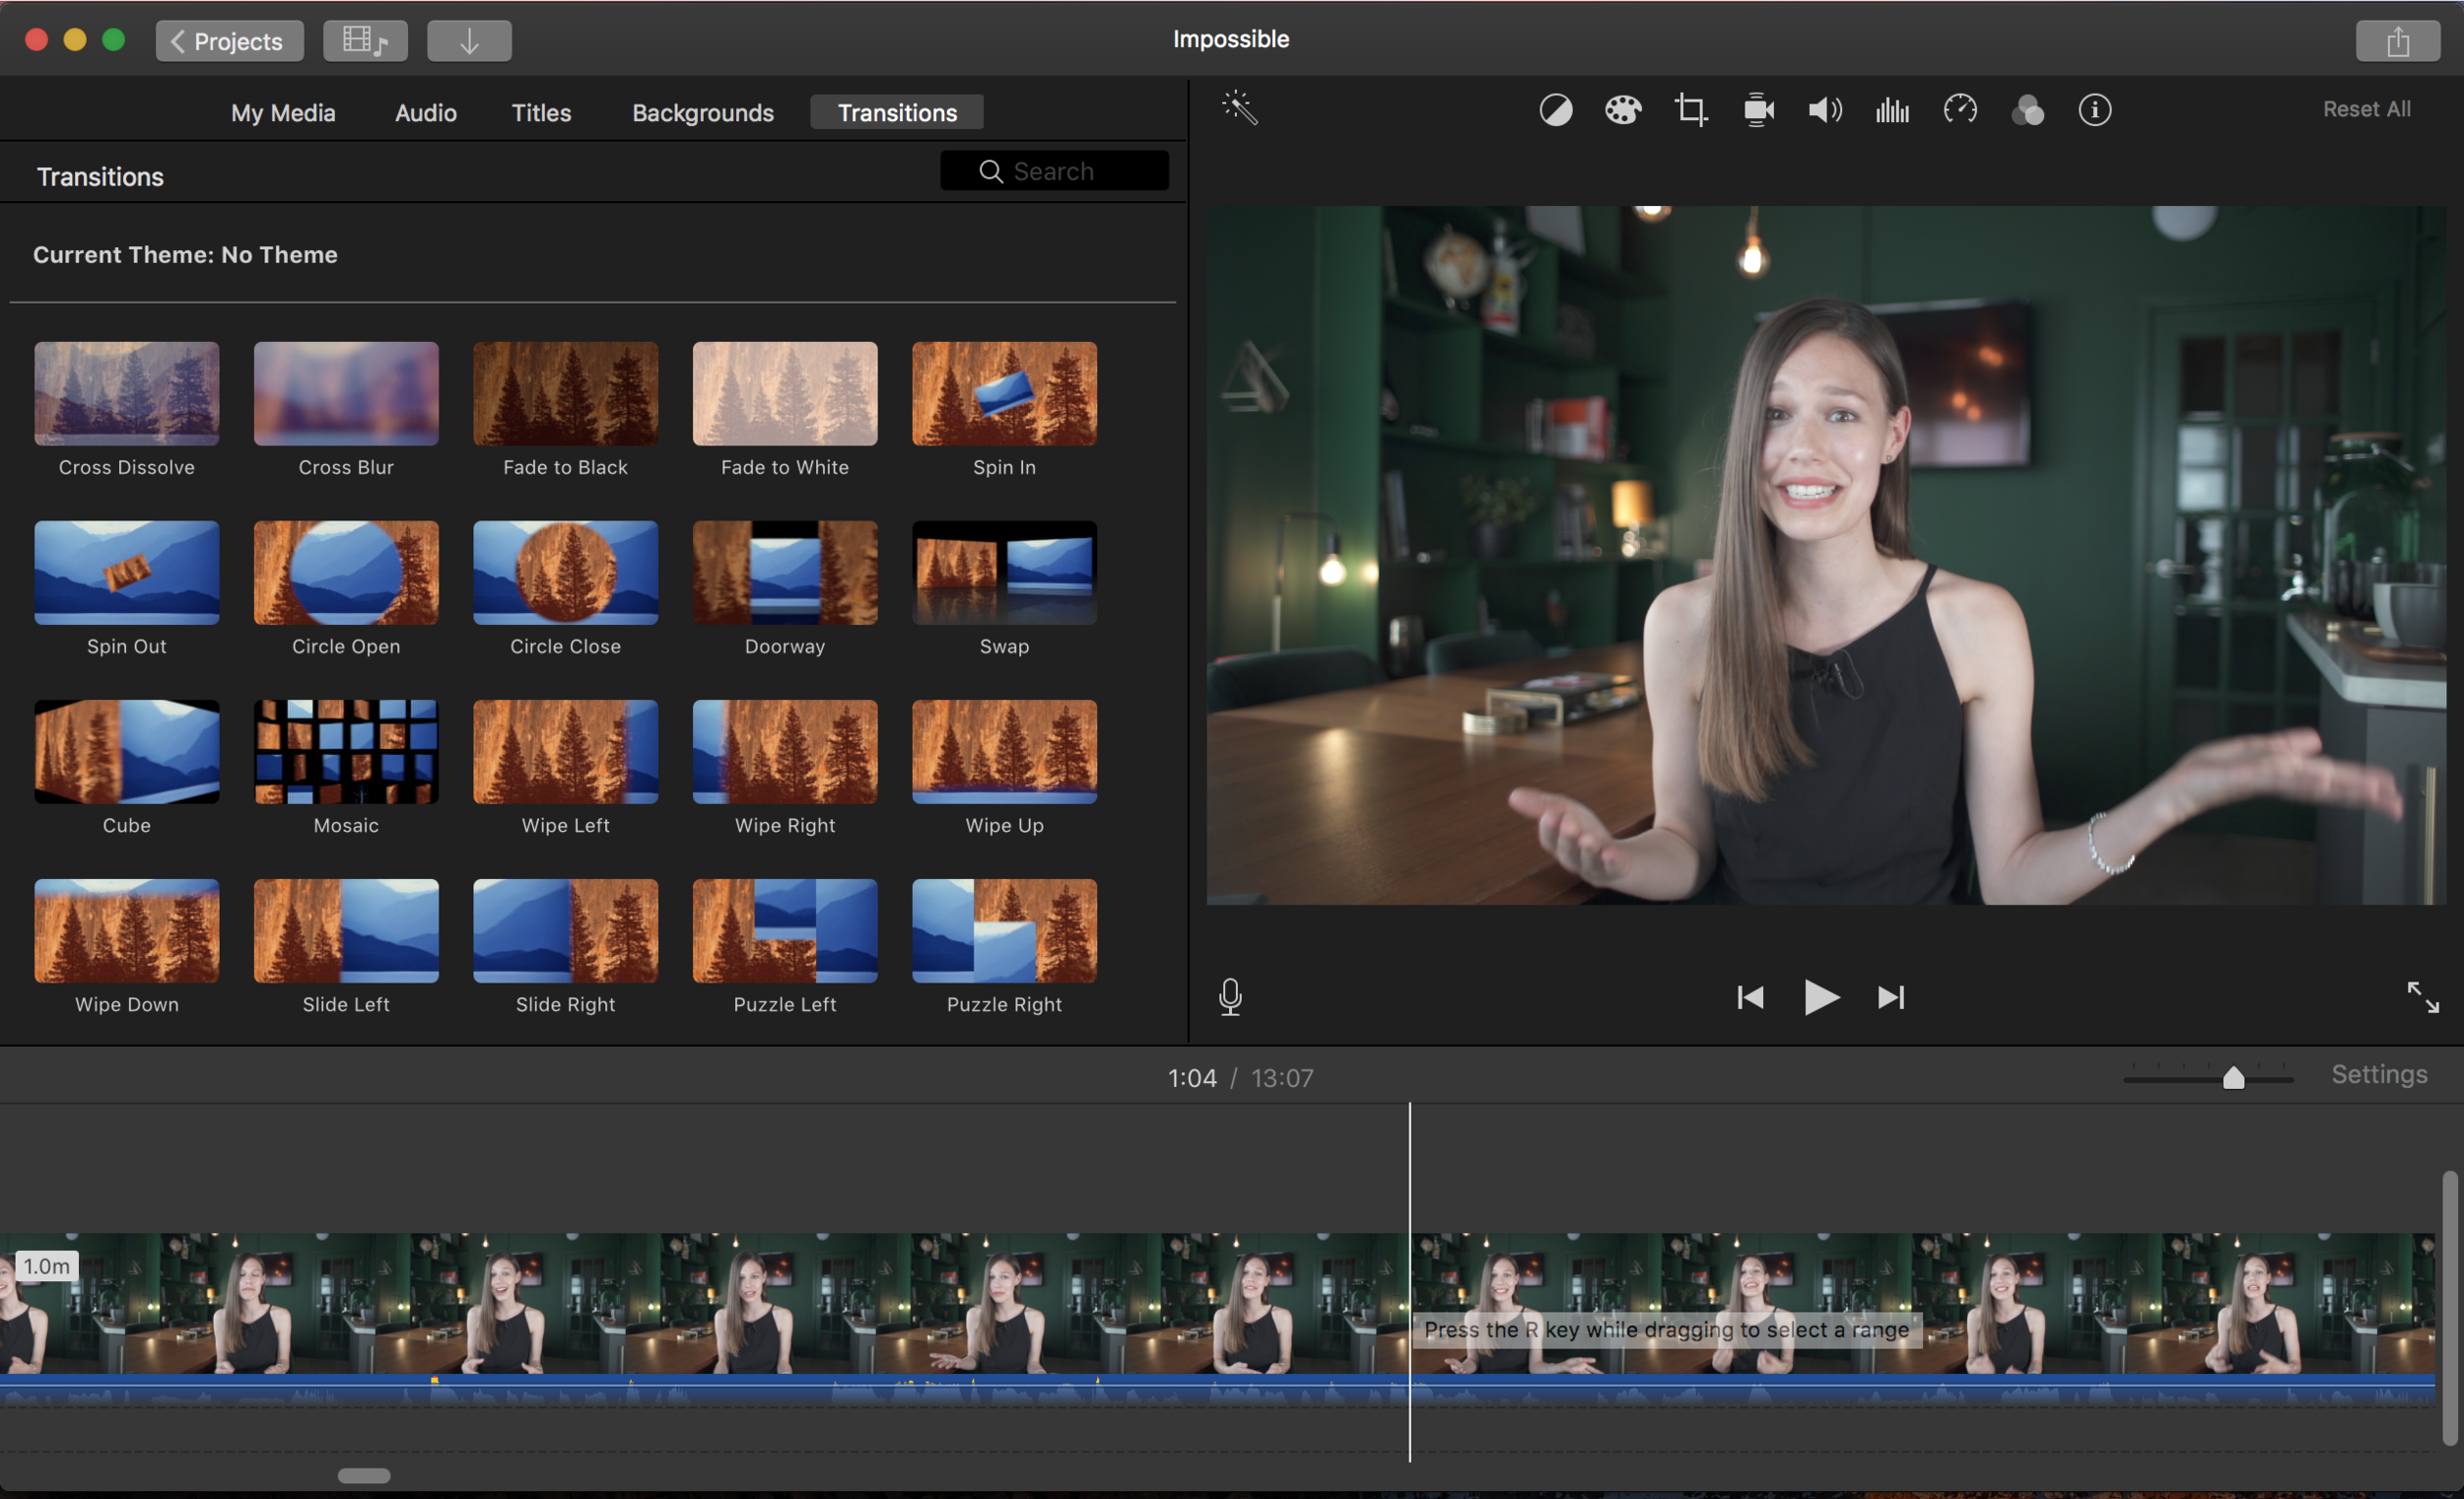
Task: Open the volume adjustment tool
Action: click(x=1825, y=109)
